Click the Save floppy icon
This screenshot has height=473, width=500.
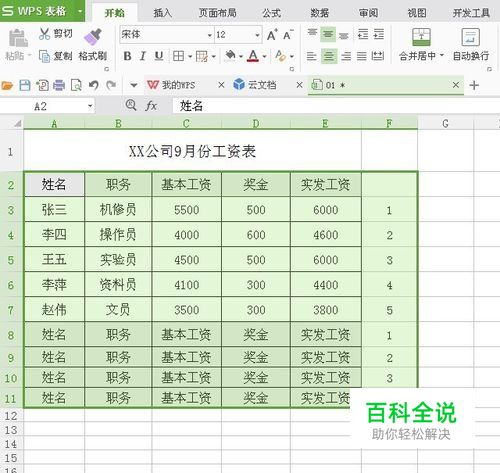(25, 86)
